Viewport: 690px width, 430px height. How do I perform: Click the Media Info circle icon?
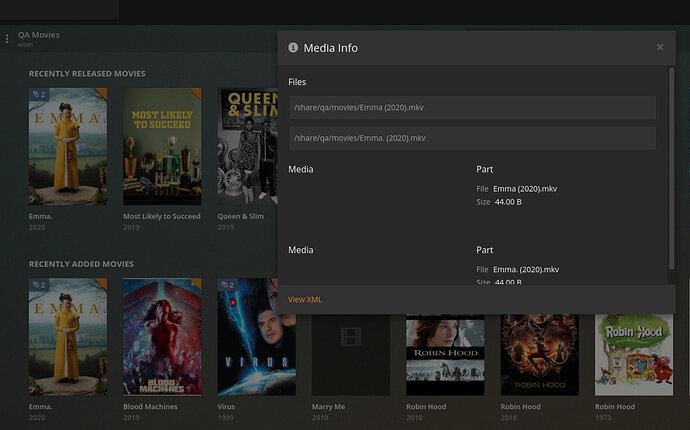[293, 48]
